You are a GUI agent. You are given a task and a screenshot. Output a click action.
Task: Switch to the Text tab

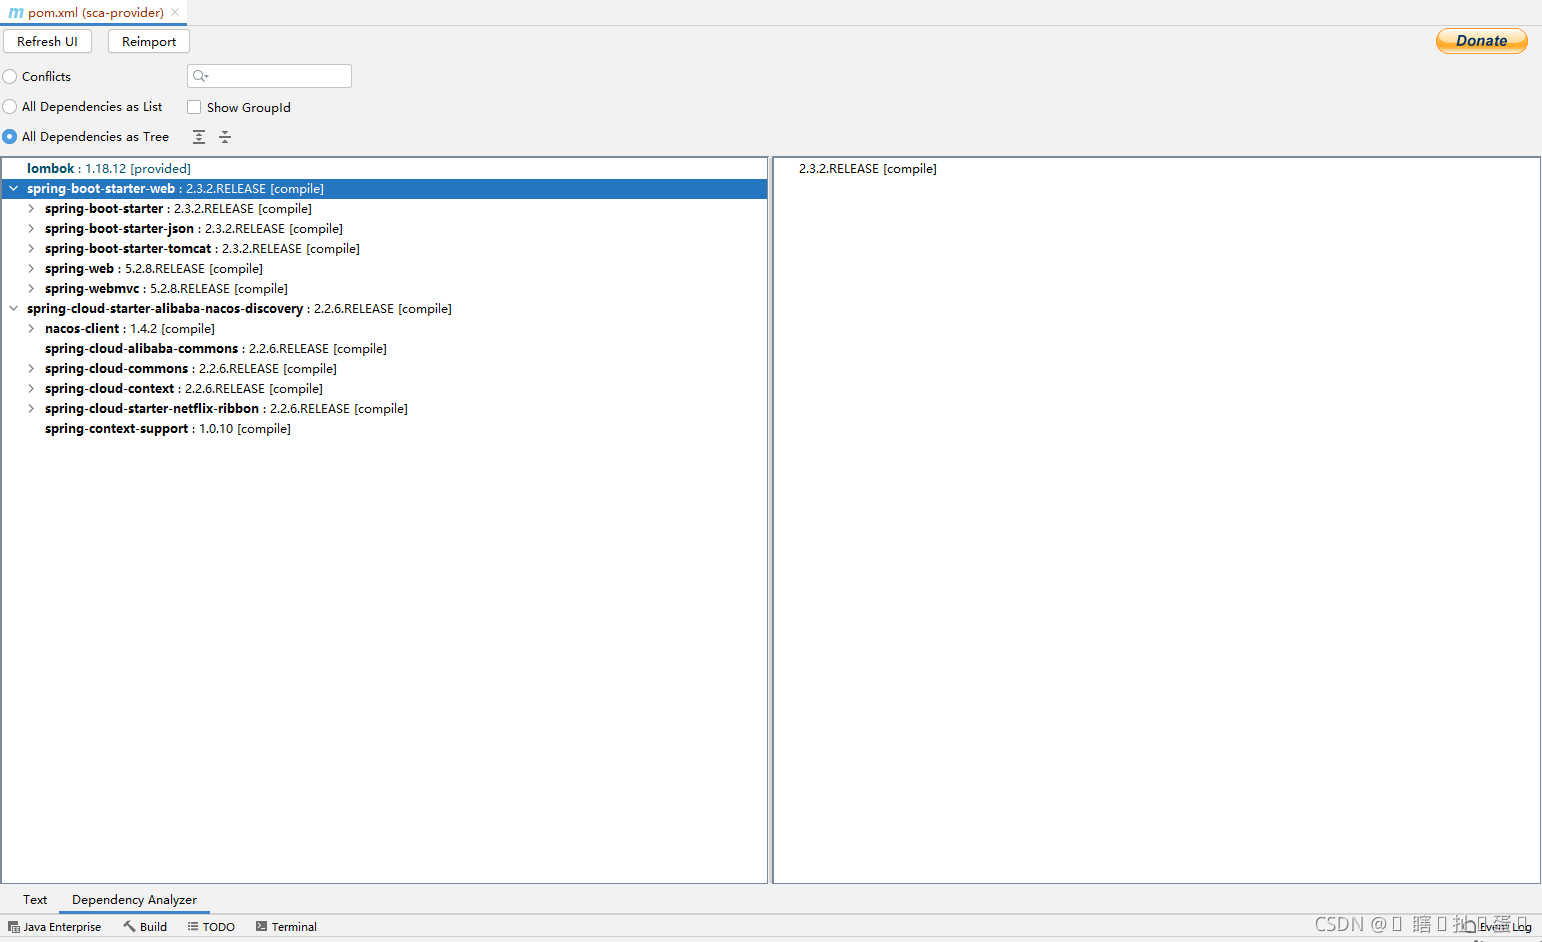pos(35,900)
